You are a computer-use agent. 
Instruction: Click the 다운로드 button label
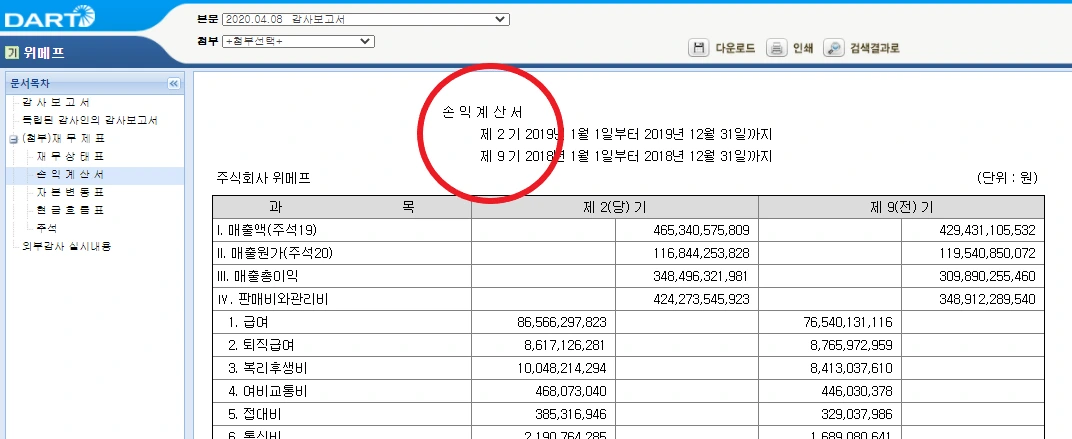735,49
